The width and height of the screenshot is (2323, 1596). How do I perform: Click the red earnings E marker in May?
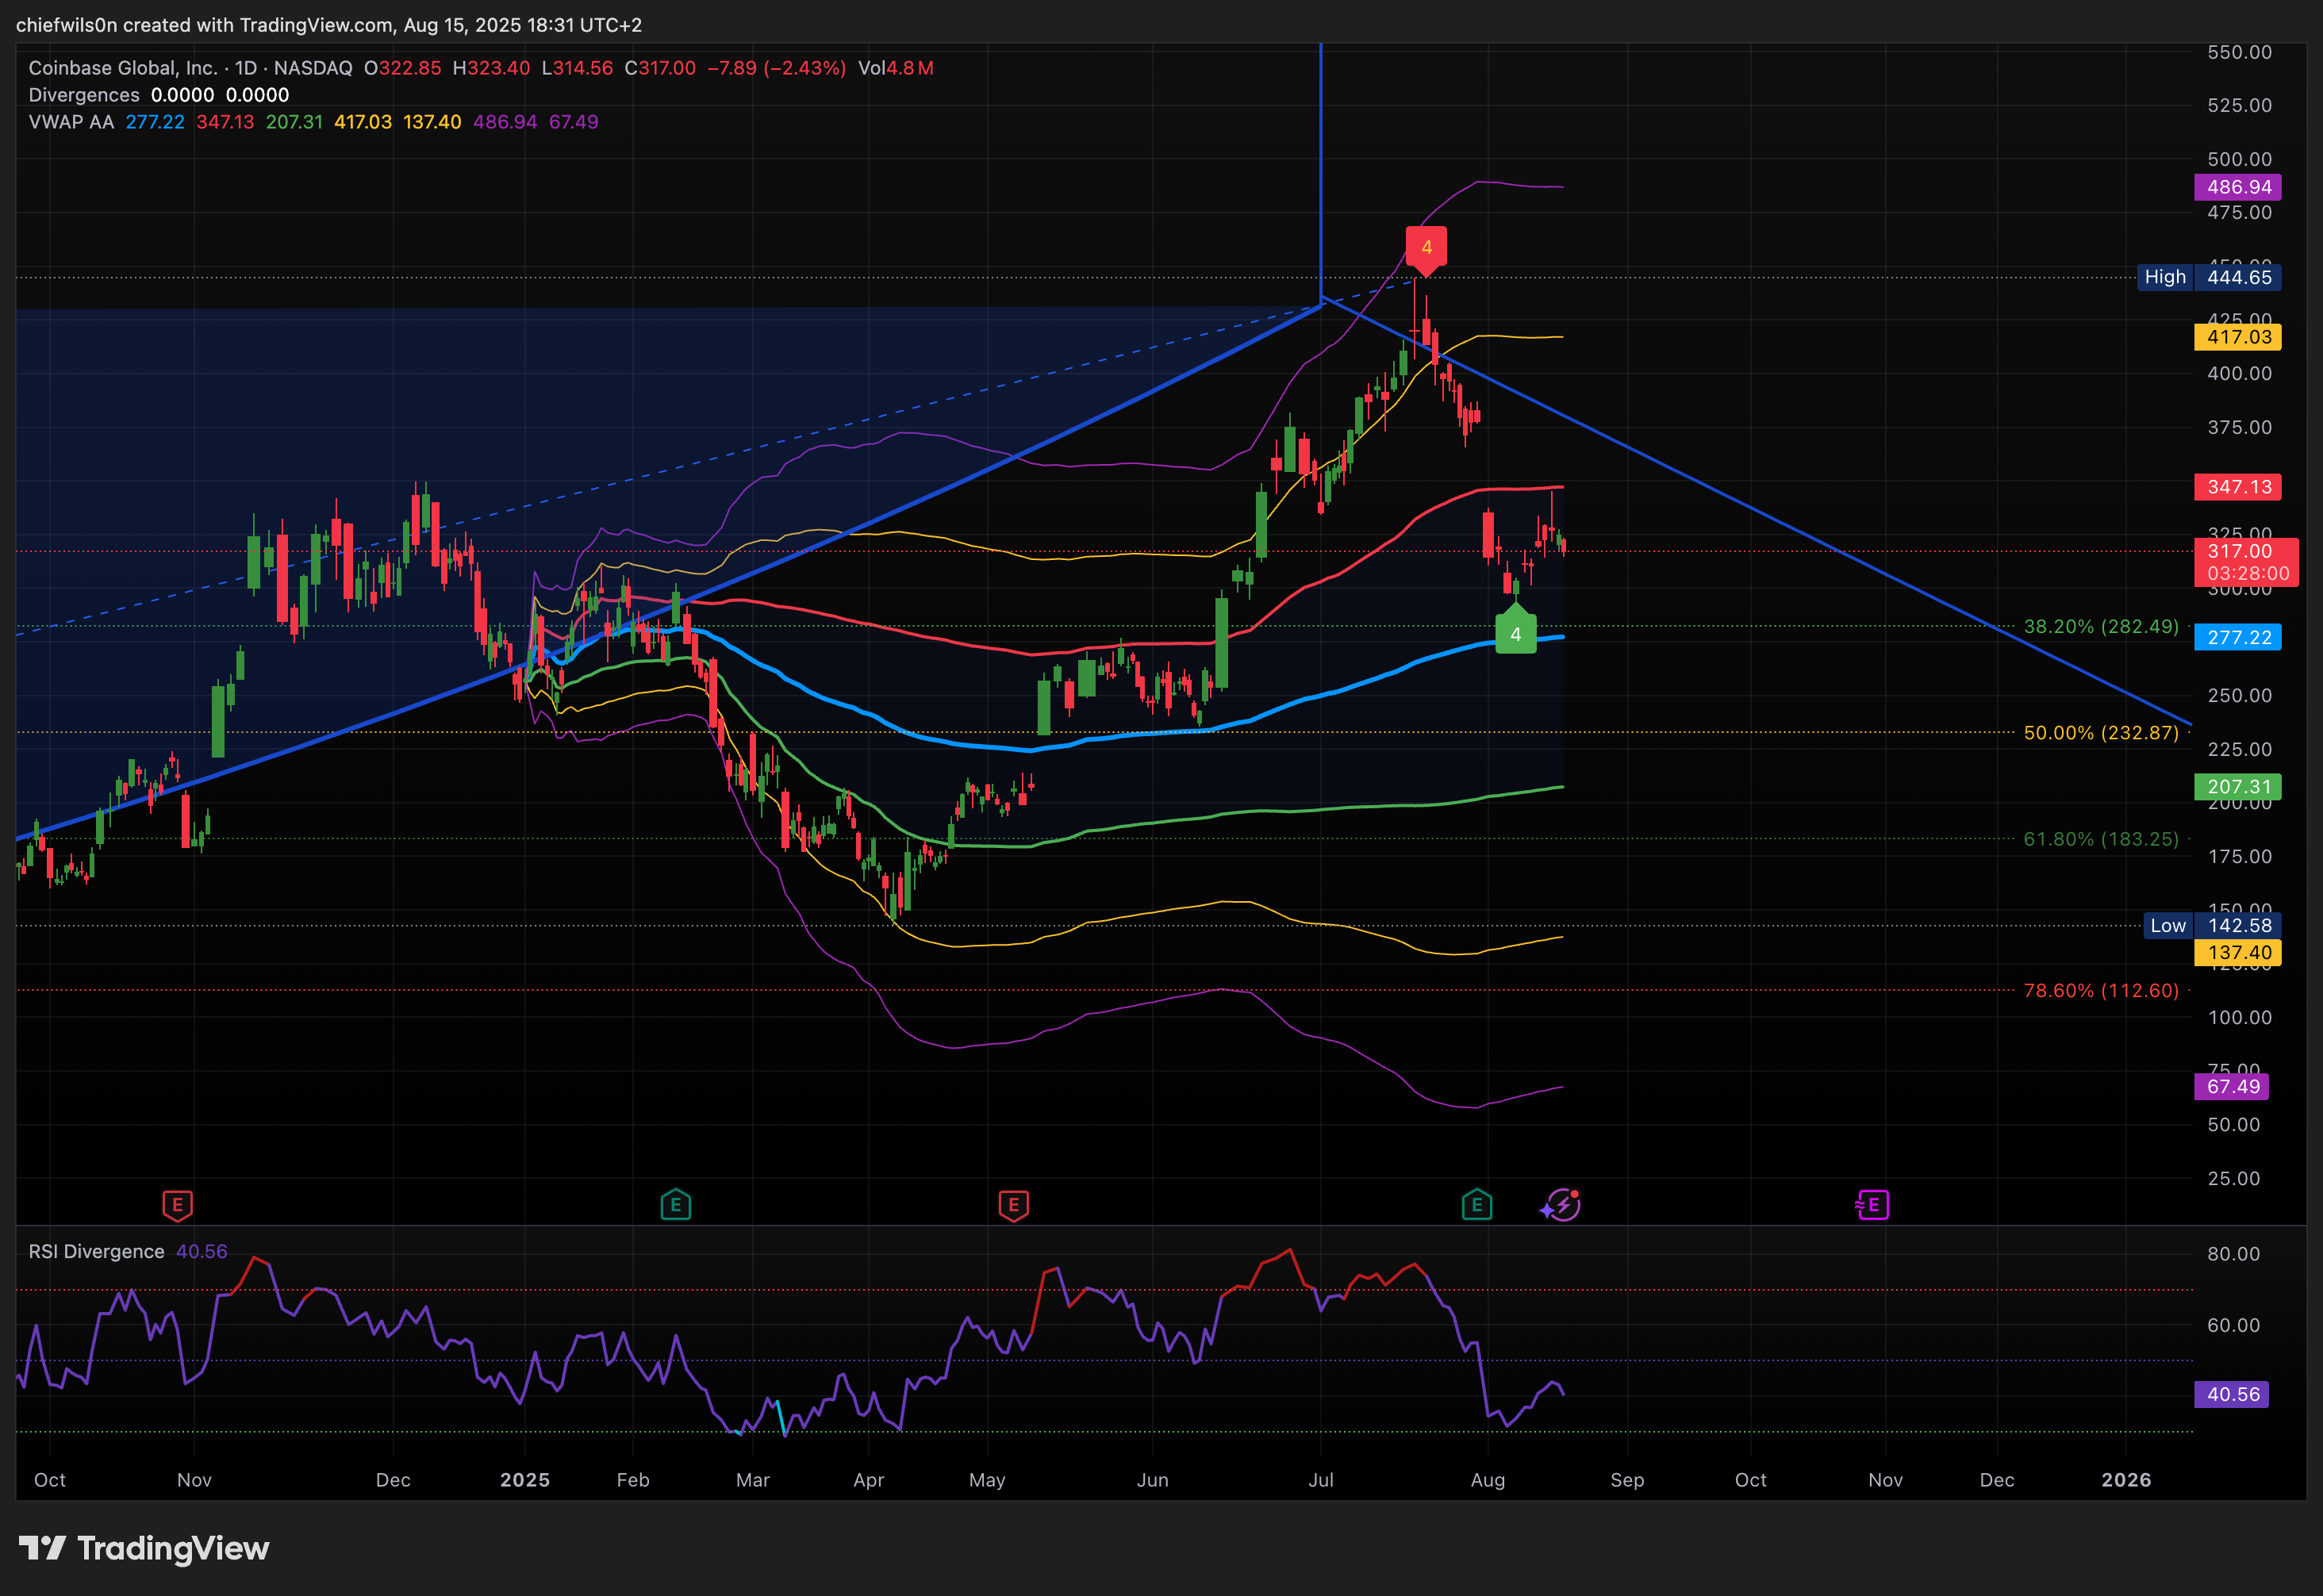[x=1013, y=1205]
